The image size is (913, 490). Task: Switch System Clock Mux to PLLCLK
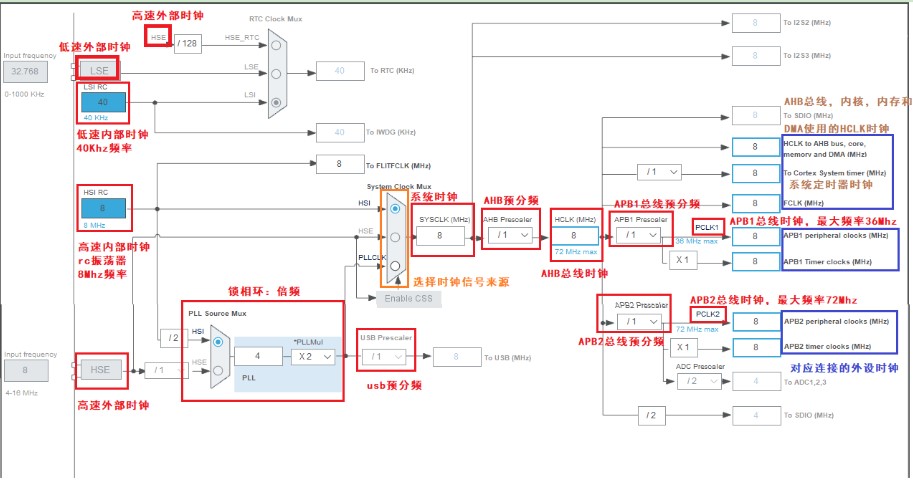396,266
